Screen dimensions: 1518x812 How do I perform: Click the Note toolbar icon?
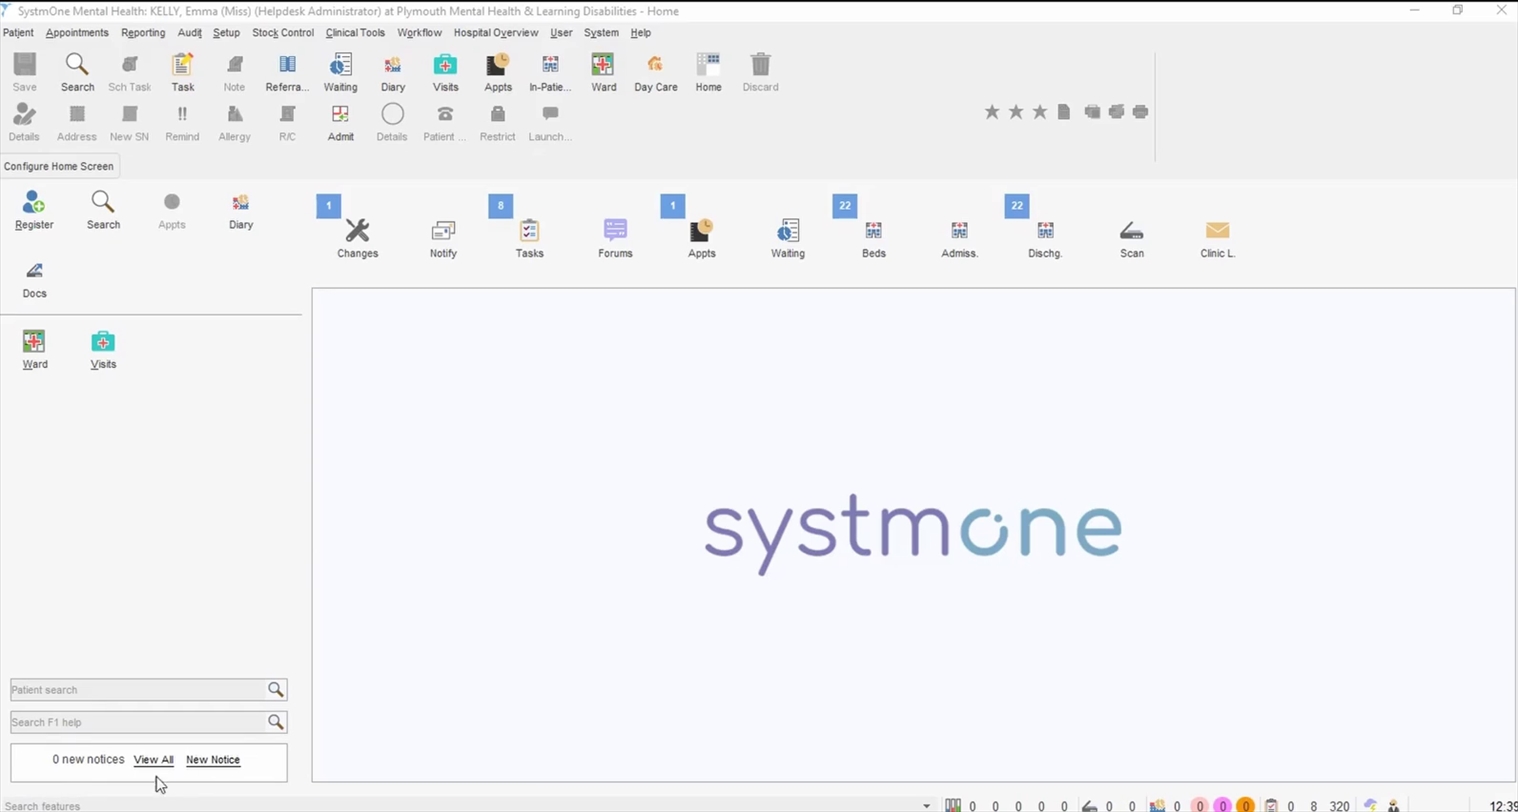tap(234, 72)
